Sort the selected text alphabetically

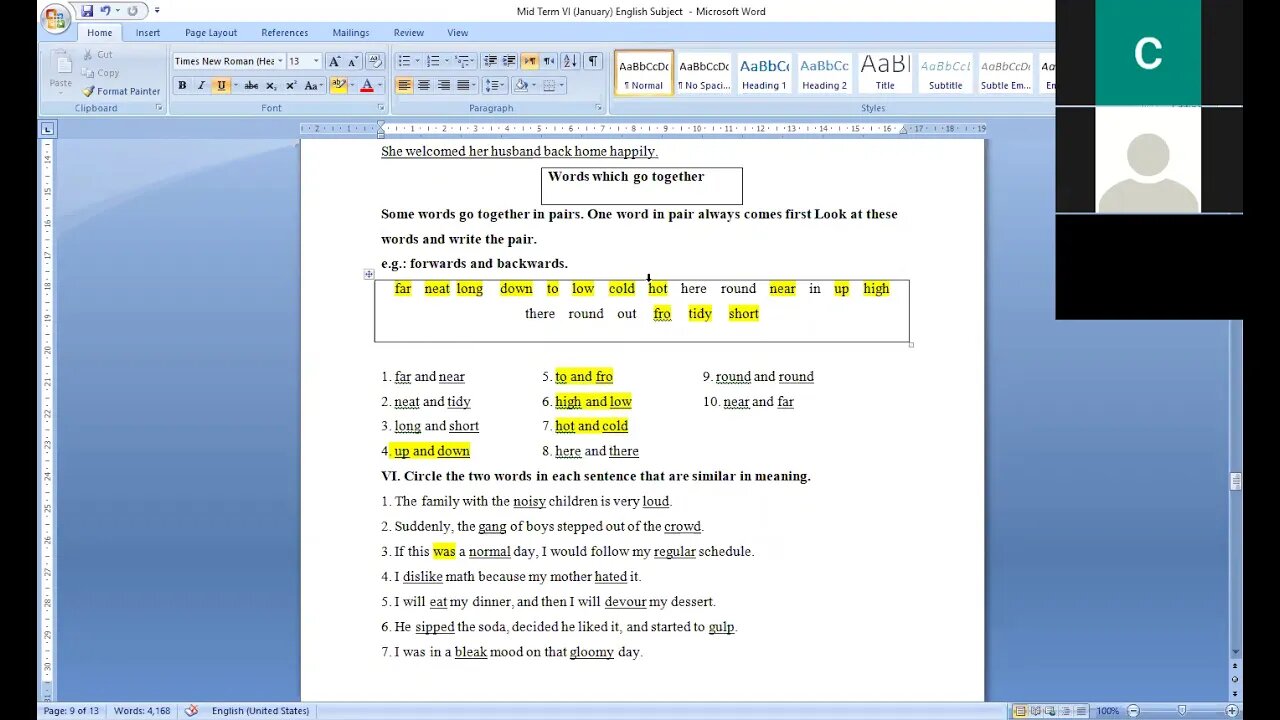[570, 61]
